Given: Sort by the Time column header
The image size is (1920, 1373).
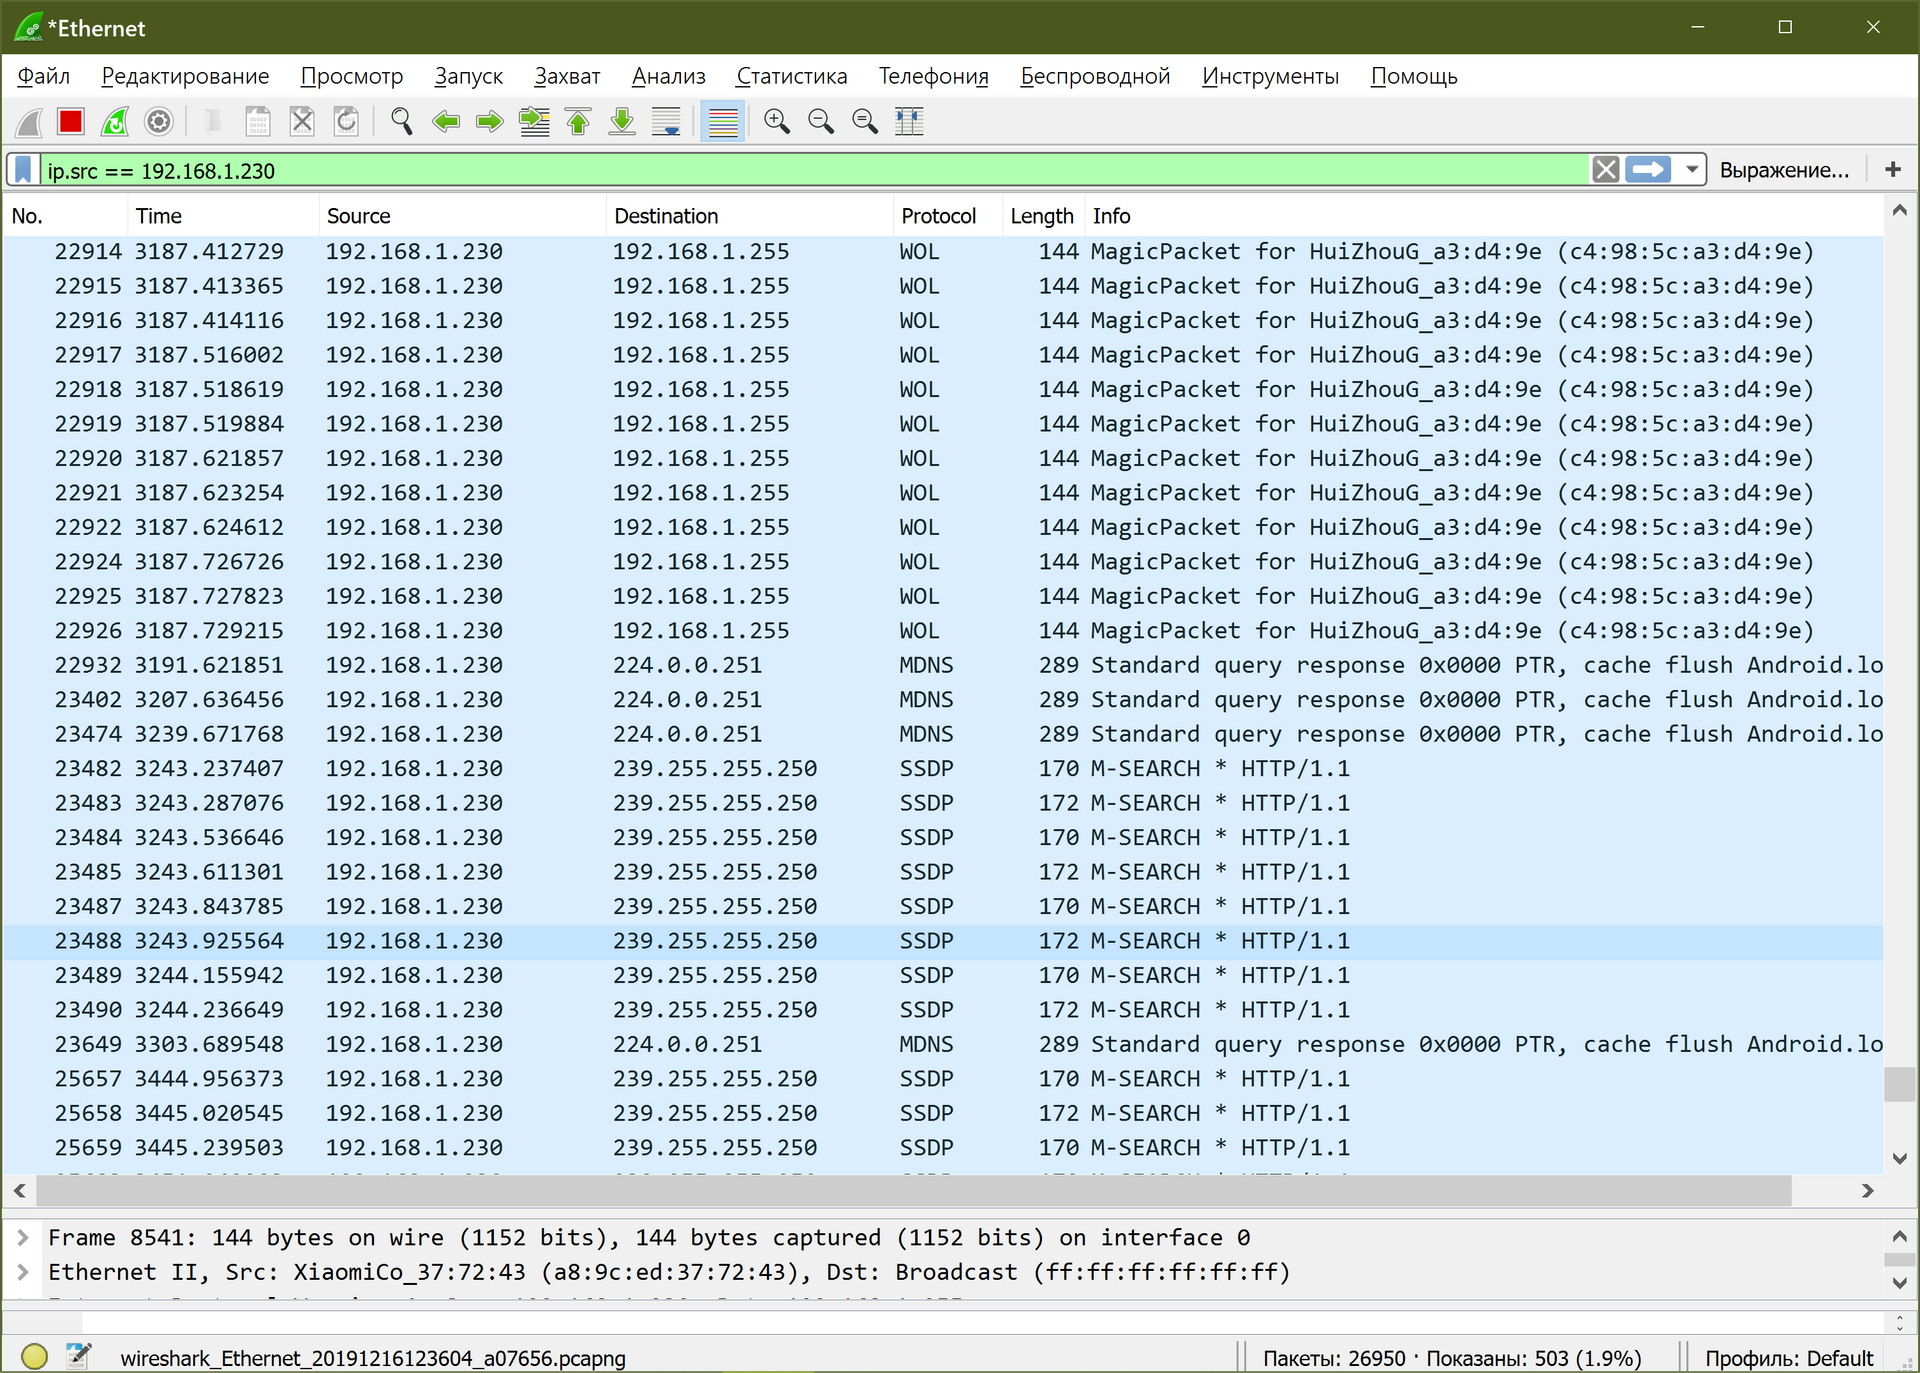Looking at the screenshot, I should [x=224, y=216].
